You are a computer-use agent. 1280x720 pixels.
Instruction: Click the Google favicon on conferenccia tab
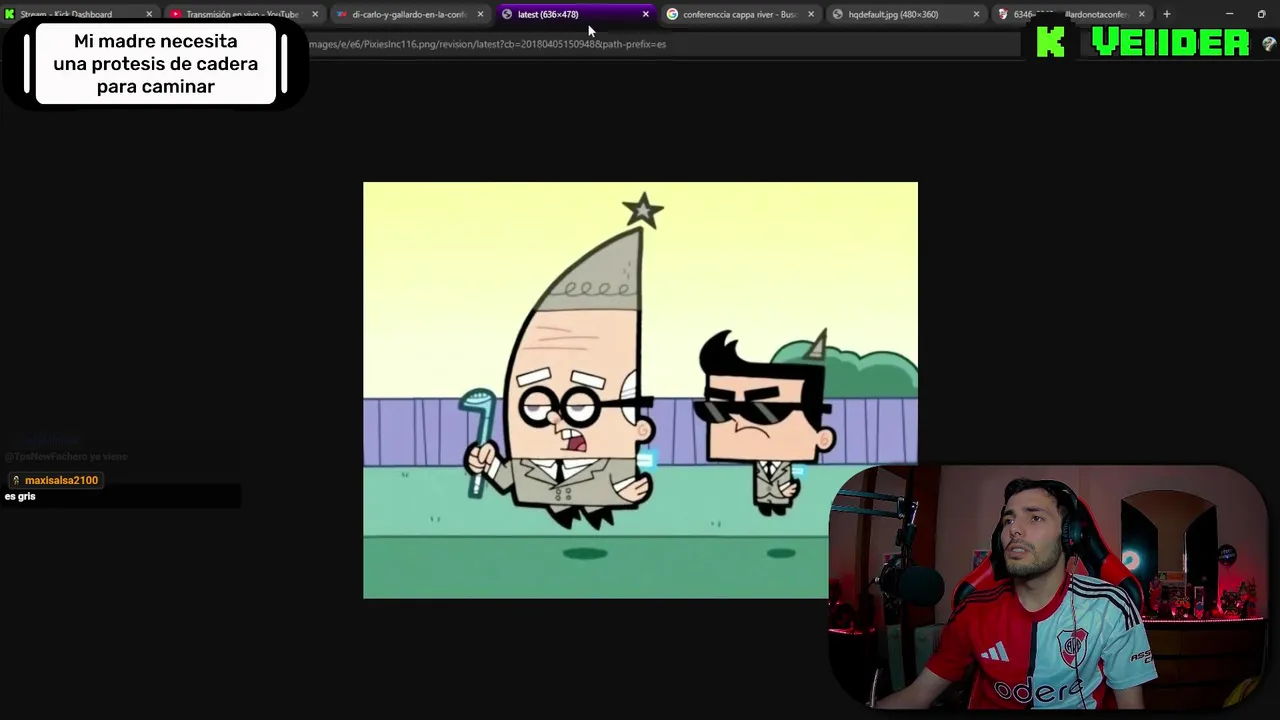672,14
